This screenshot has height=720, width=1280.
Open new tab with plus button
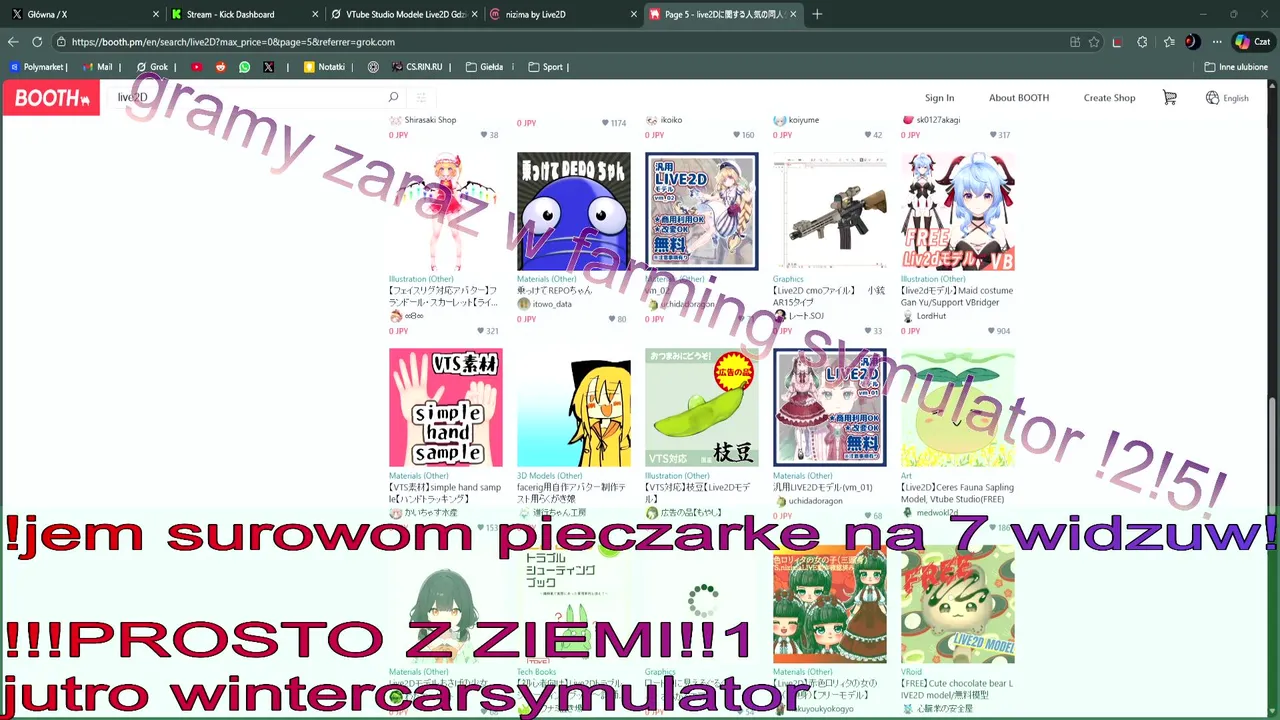(817, 14)
